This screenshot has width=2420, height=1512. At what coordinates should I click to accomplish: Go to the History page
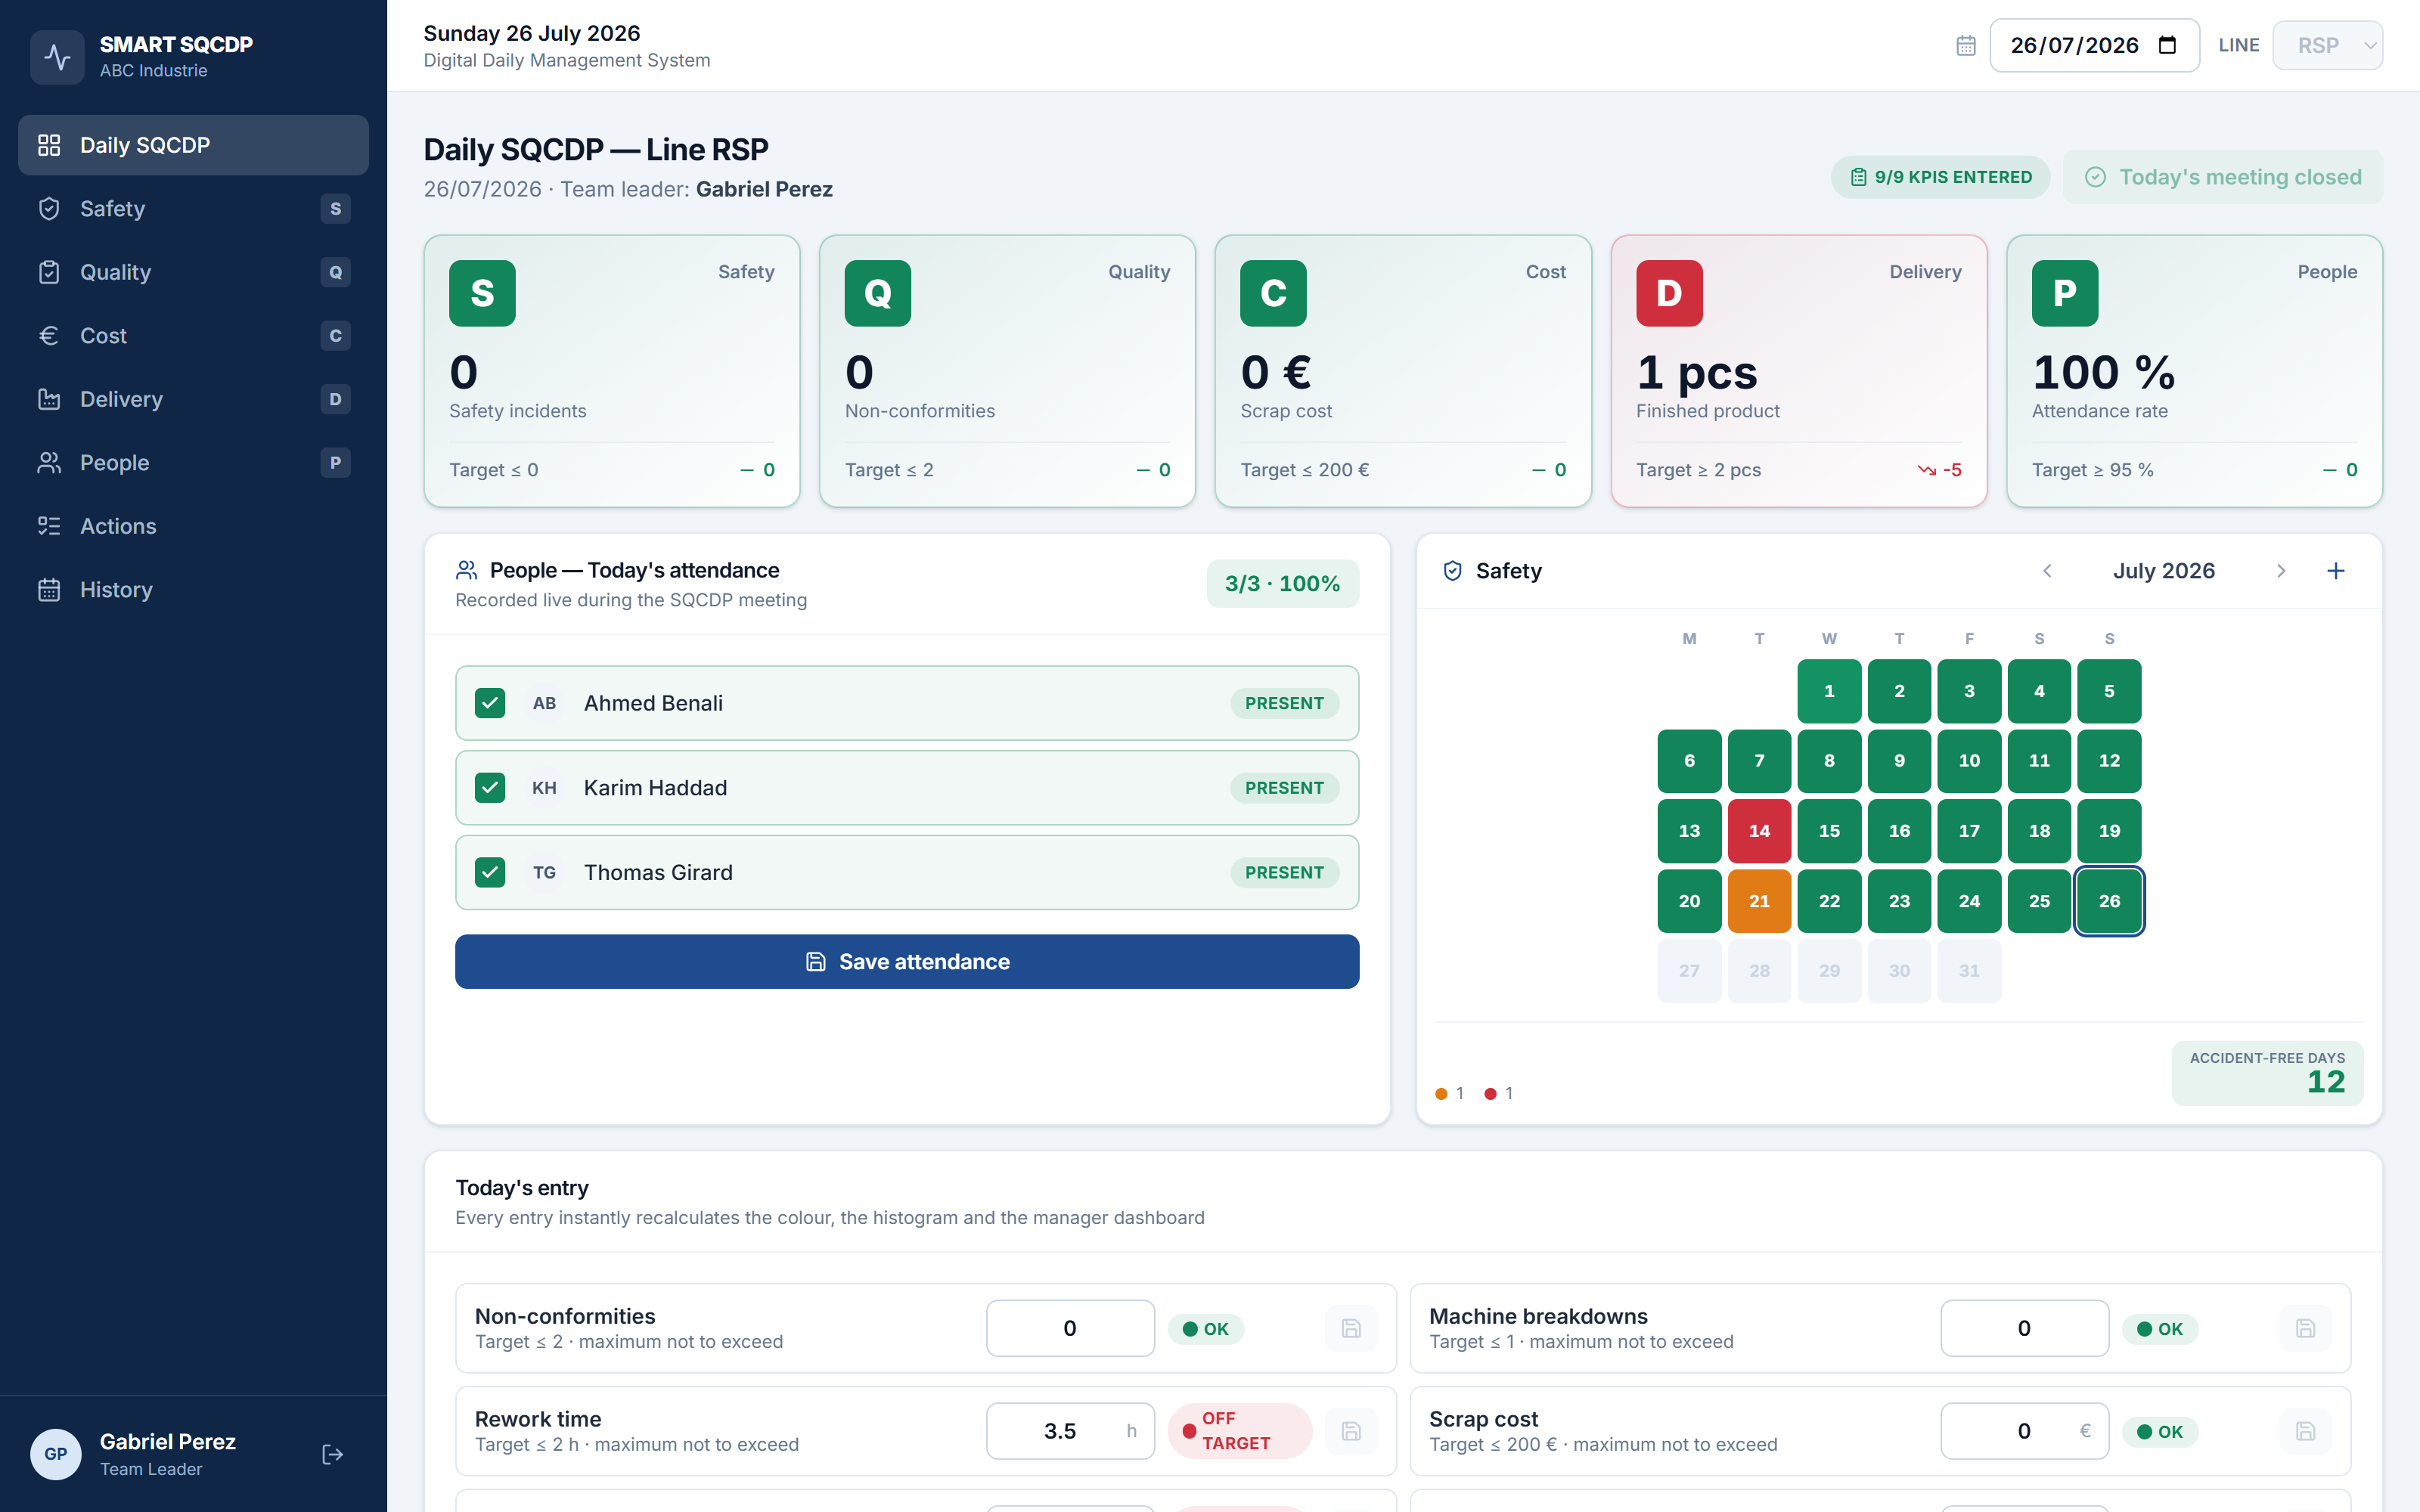click(193, 589)
